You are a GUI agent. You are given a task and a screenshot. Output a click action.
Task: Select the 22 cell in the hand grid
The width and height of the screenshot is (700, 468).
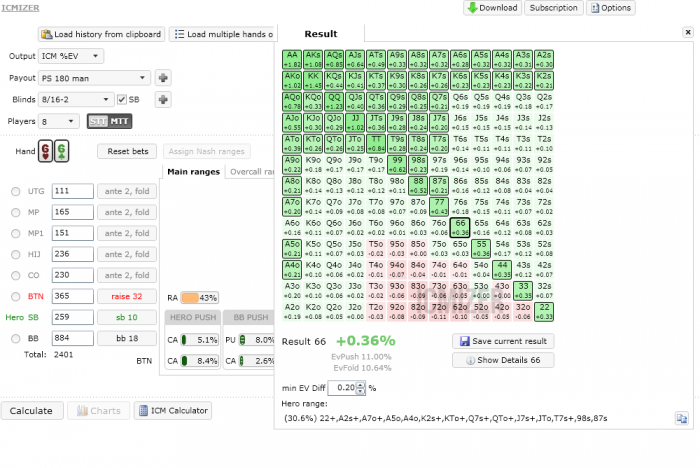click(544, 312)
